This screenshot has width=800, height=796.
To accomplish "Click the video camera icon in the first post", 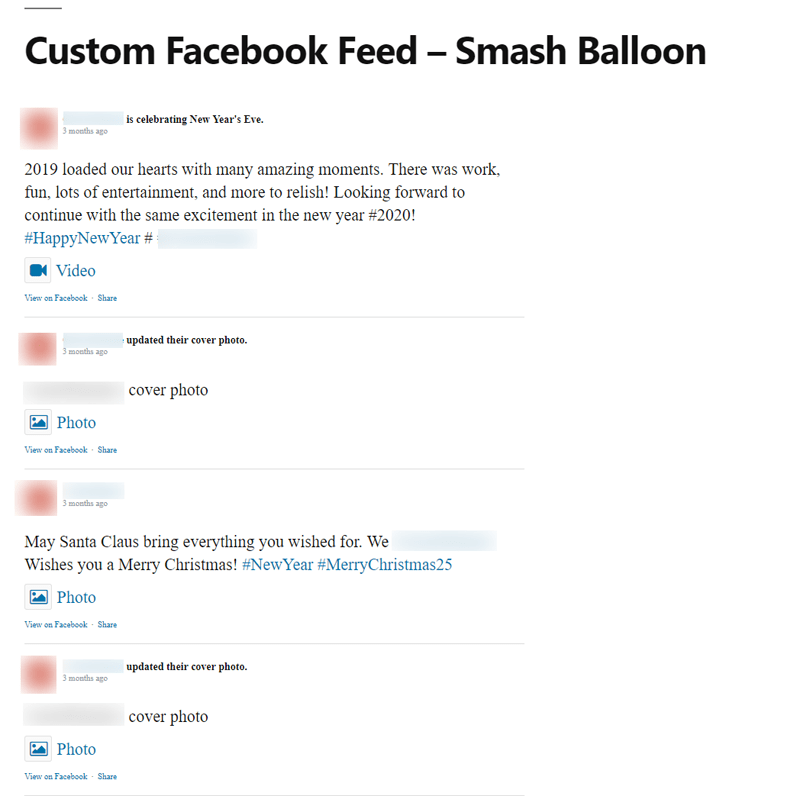I will pyautogui.click(x=36, y=270).
